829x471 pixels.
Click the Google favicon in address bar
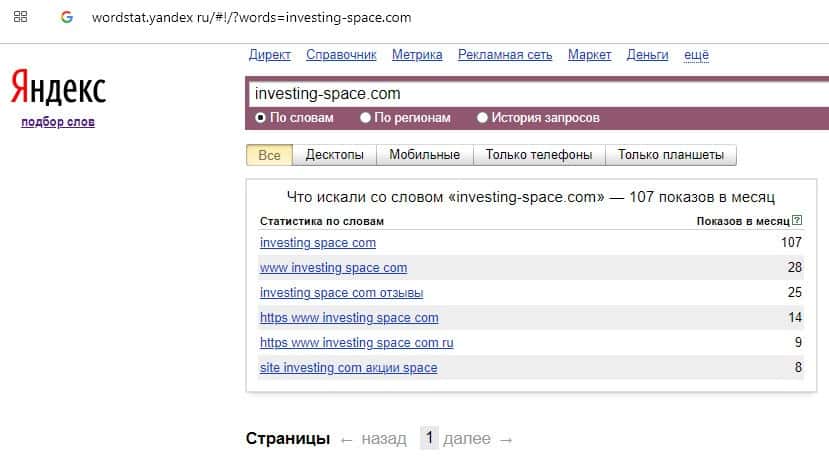67,18
